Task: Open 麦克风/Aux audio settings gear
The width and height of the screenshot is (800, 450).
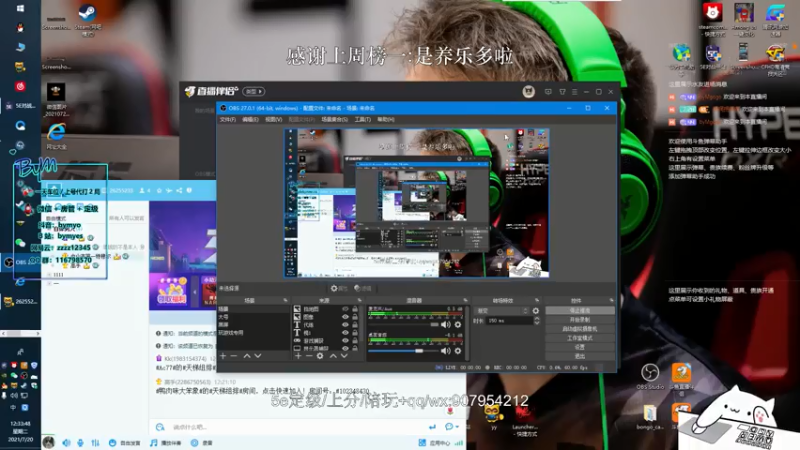Action: pyautogui.click(x=458, y=324)
